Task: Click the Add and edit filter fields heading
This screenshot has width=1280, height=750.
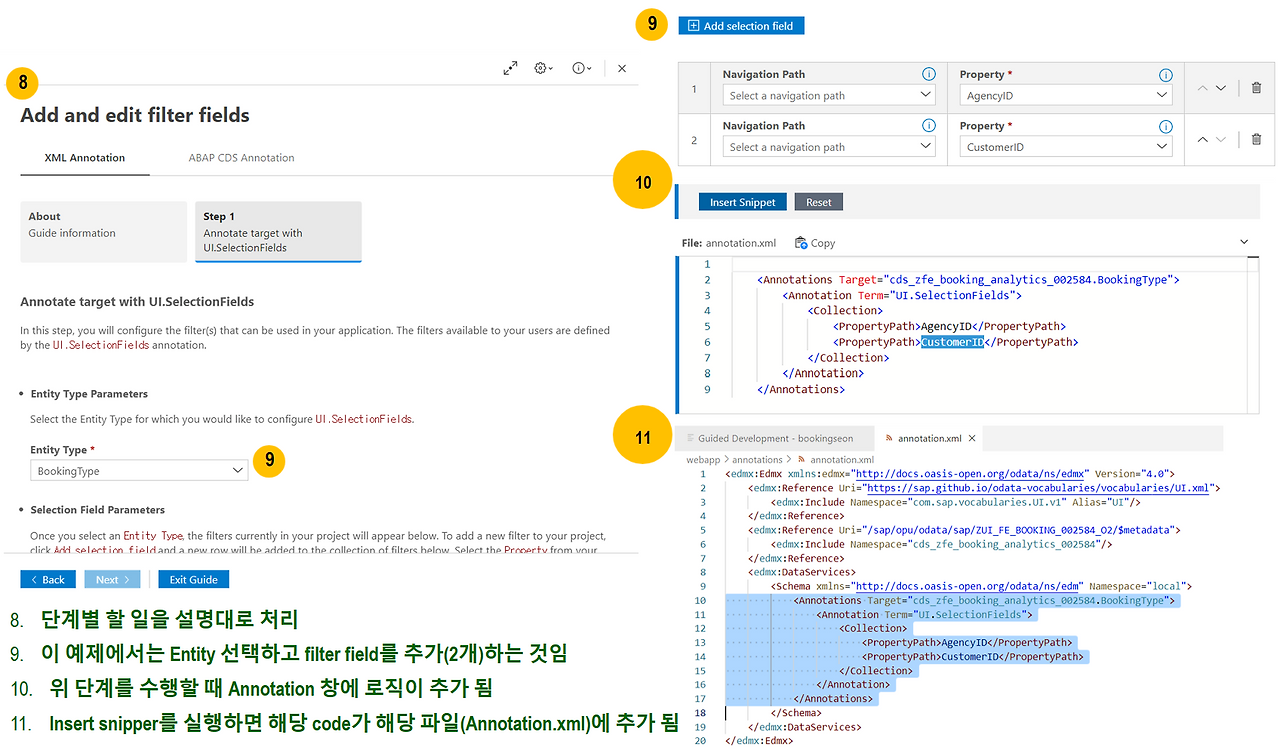Action: pos(135,115)
